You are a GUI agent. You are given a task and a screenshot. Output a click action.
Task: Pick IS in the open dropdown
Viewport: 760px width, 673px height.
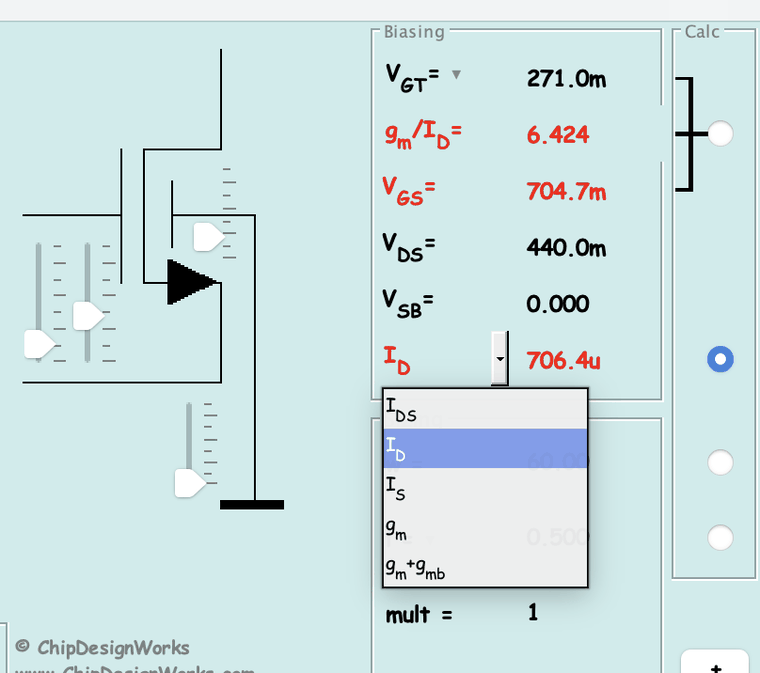coord(485,487)
